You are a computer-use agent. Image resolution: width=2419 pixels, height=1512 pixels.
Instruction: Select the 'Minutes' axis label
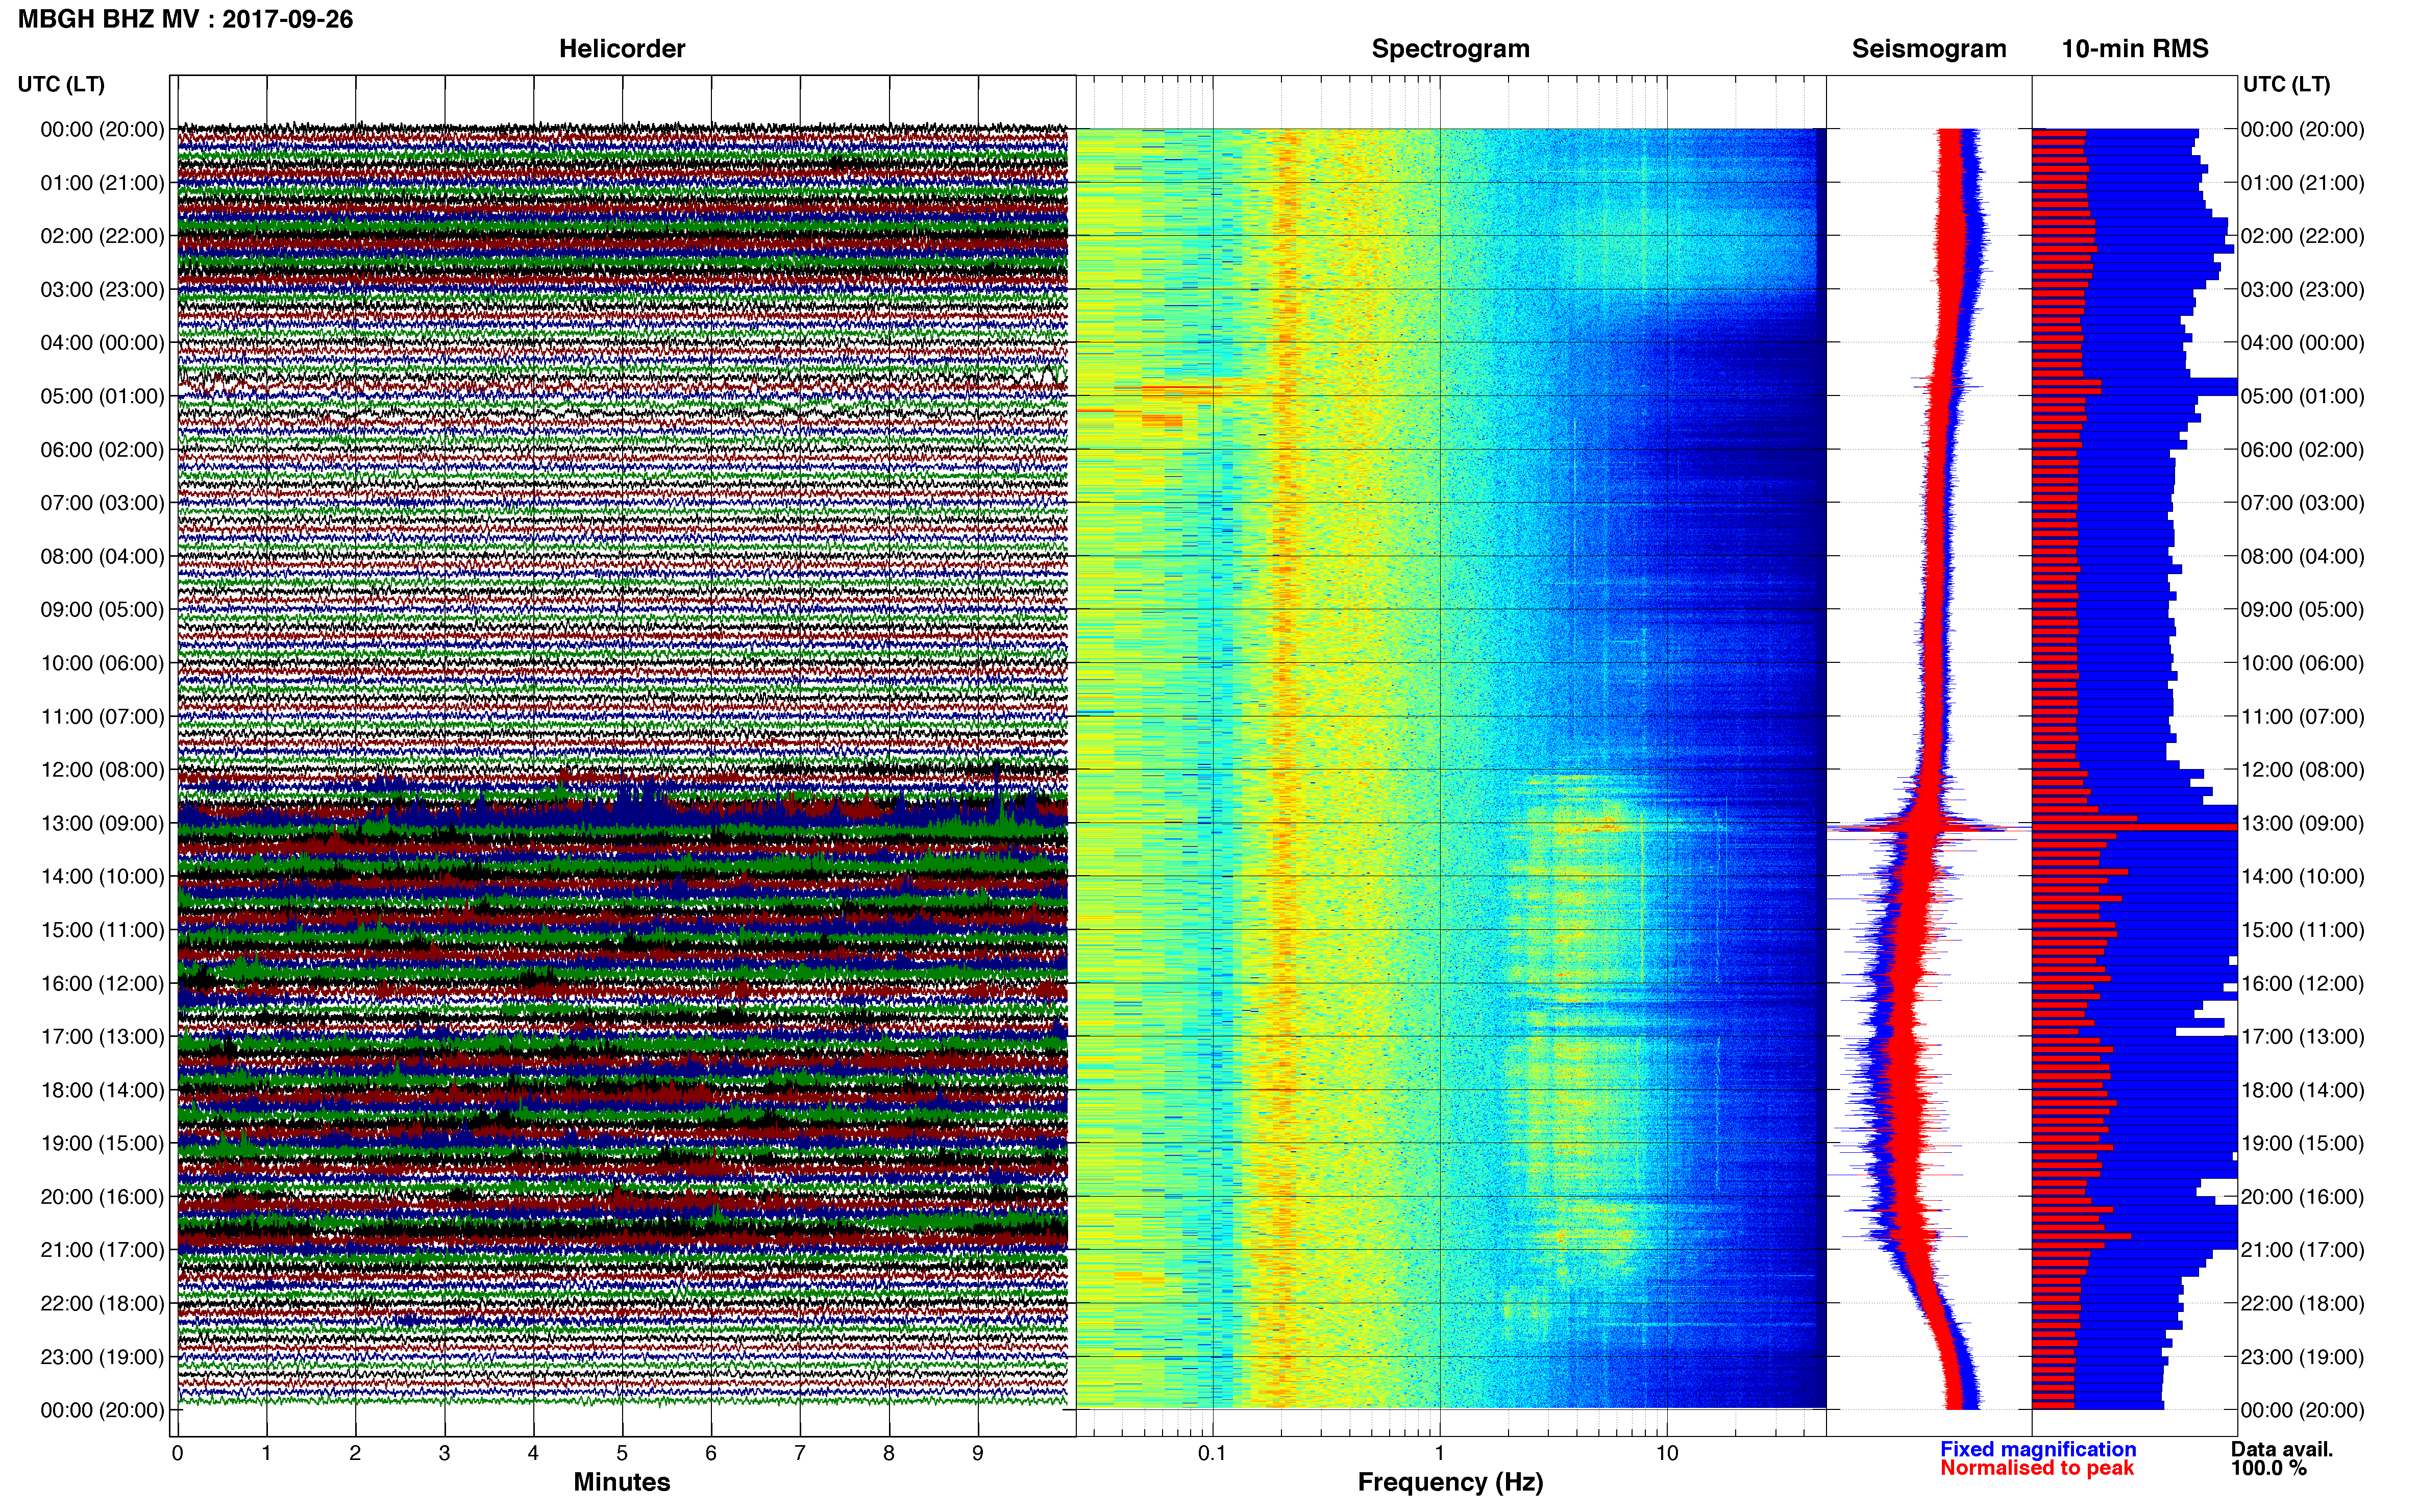(622, 1482)
